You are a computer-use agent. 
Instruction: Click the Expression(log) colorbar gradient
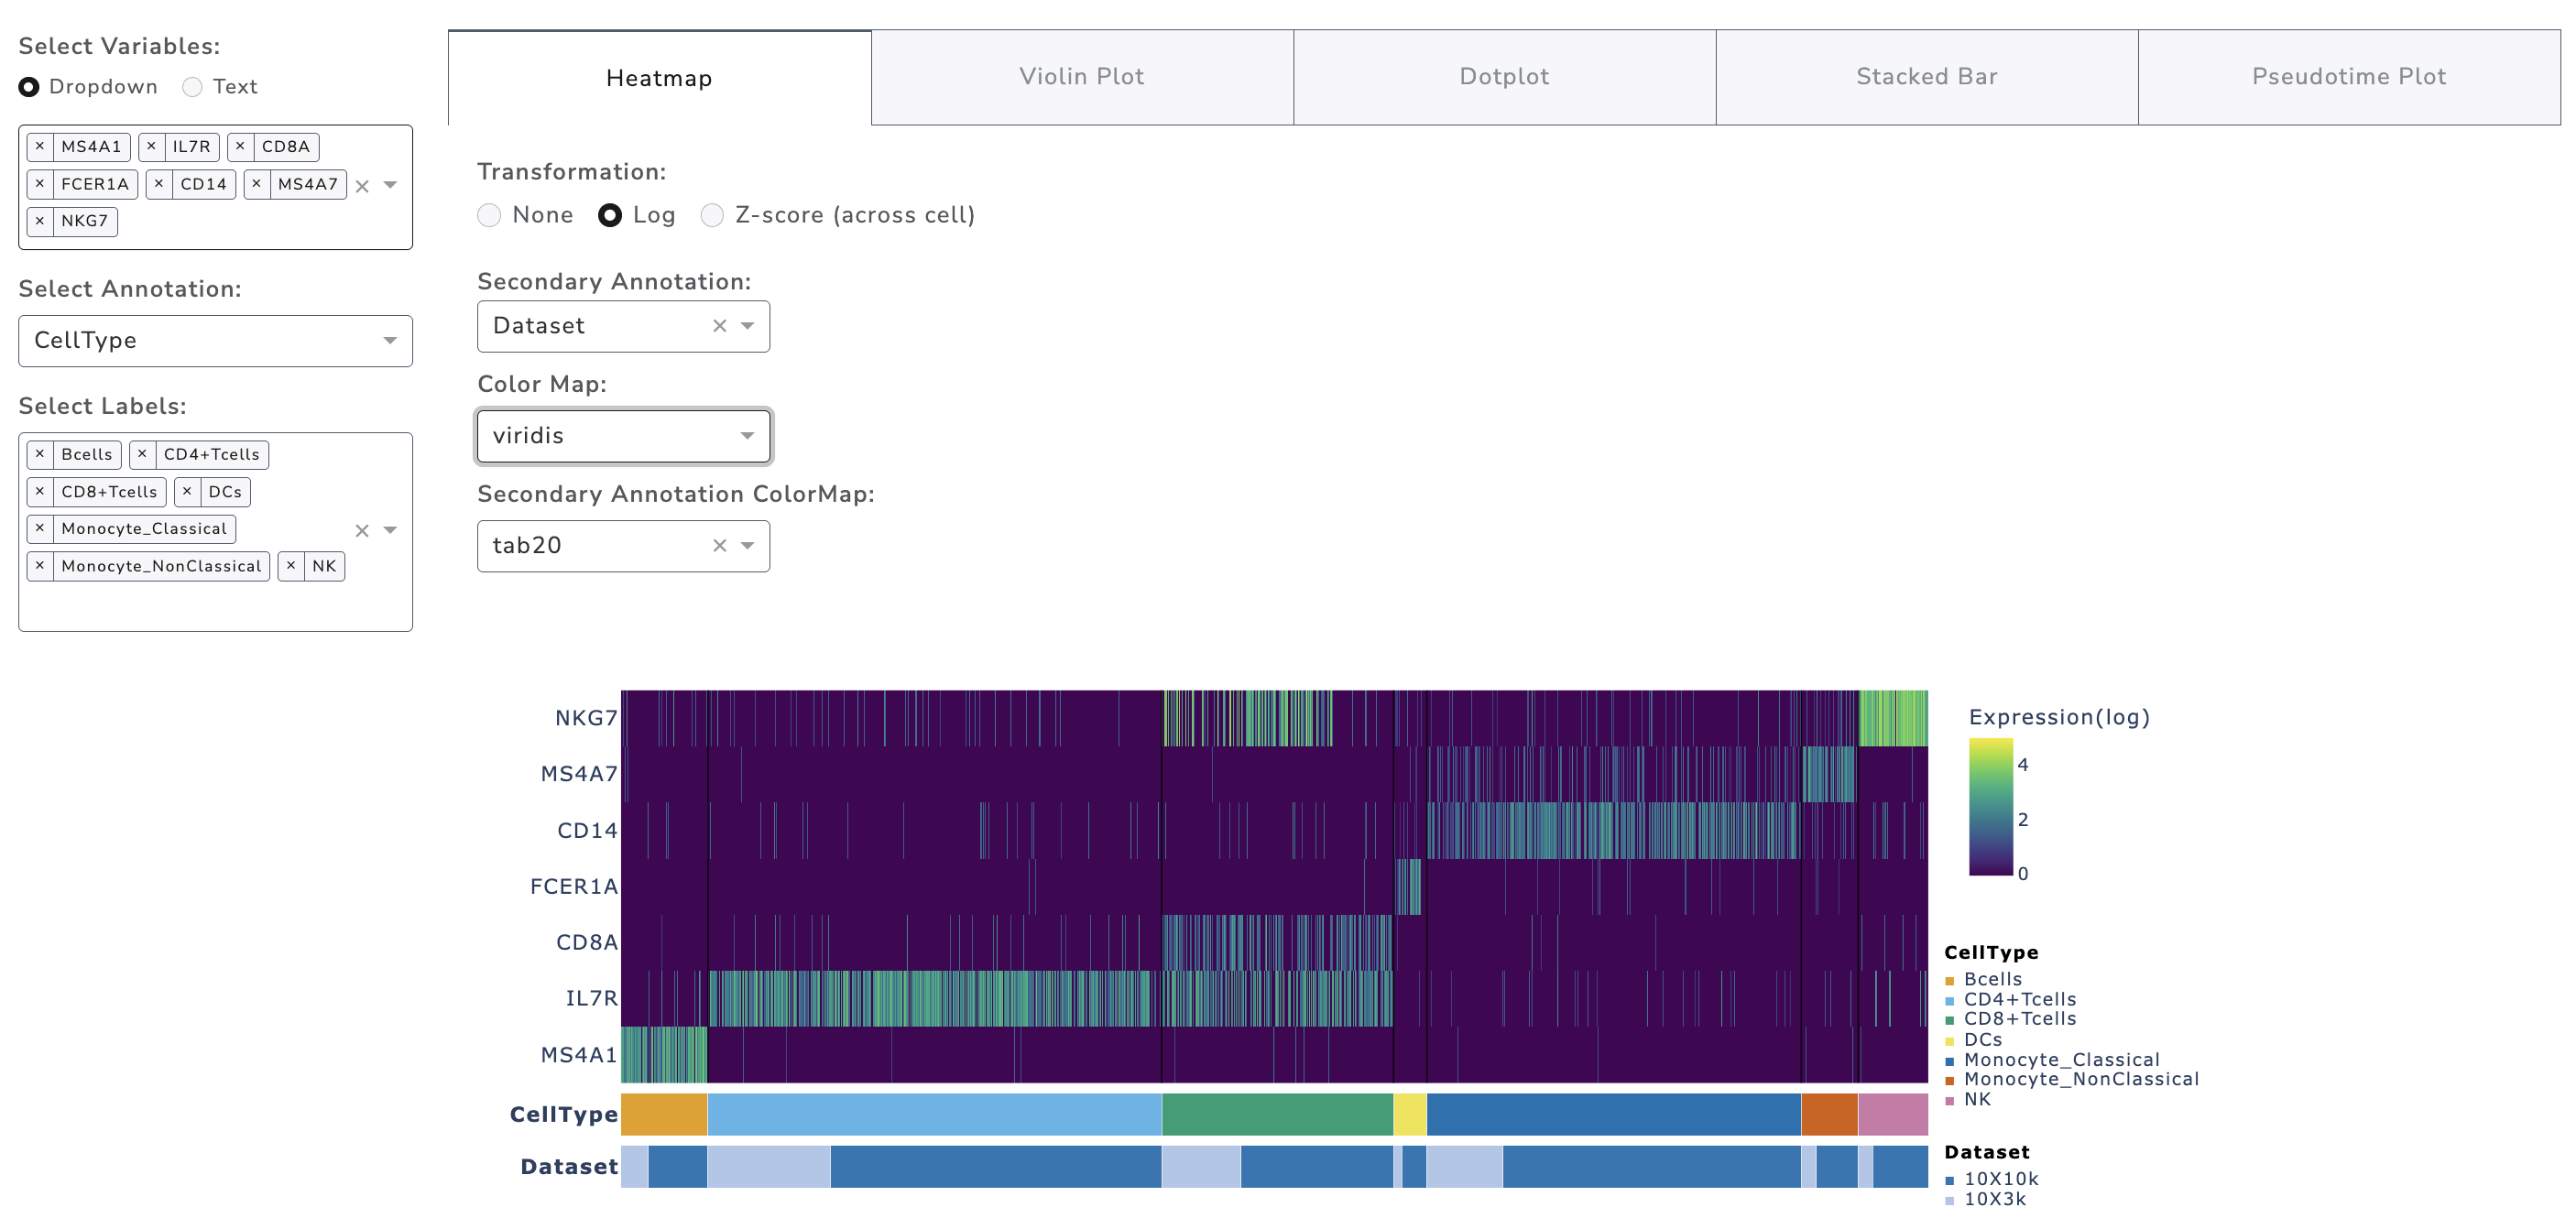1990,807
